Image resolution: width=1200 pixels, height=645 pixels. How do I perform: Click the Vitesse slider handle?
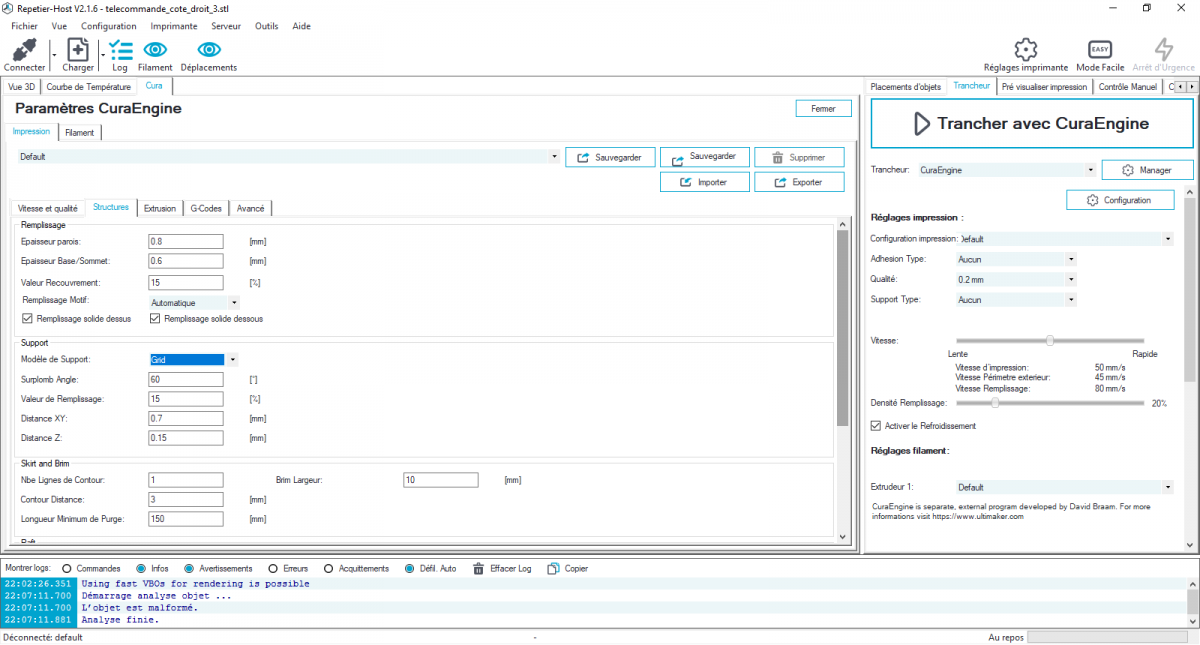point(1050,340)
